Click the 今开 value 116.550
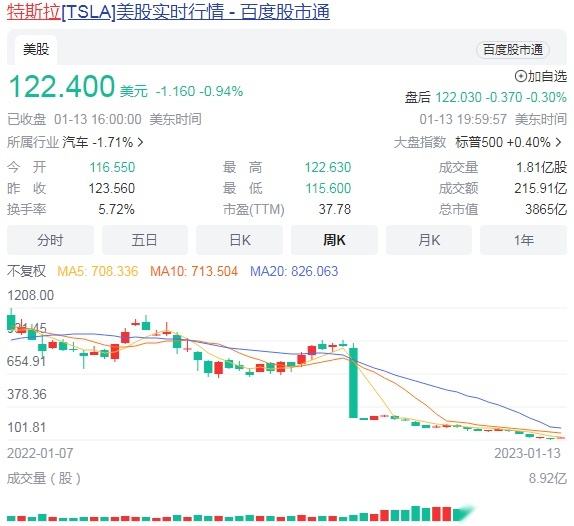The image size is (574, 526). pyautogui.click(x=112, y=167)
